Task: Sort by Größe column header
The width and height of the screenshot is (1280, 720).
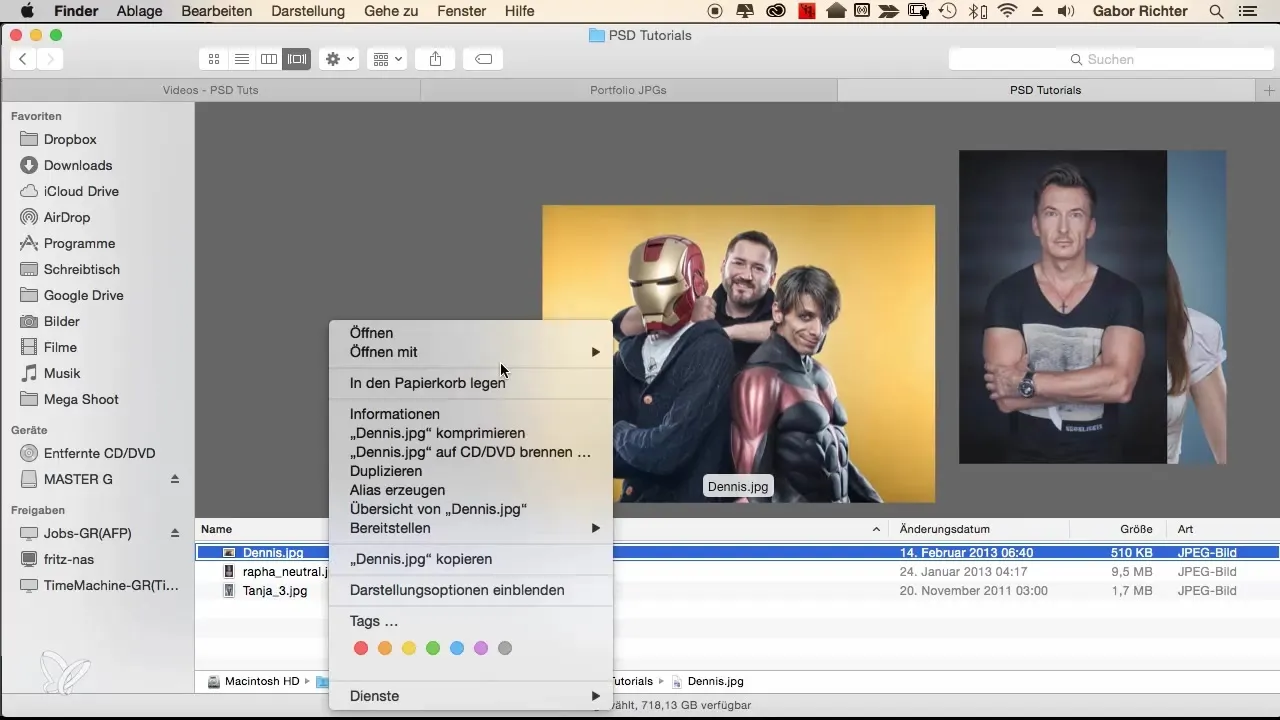Action: coord(1136,529)
